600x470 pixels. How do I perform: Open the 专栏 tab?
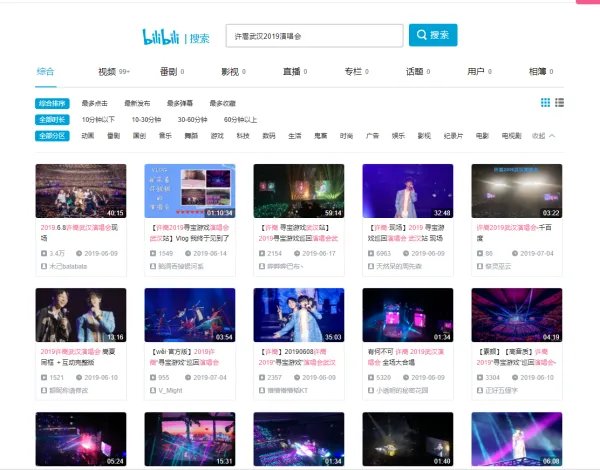(357, 72)
